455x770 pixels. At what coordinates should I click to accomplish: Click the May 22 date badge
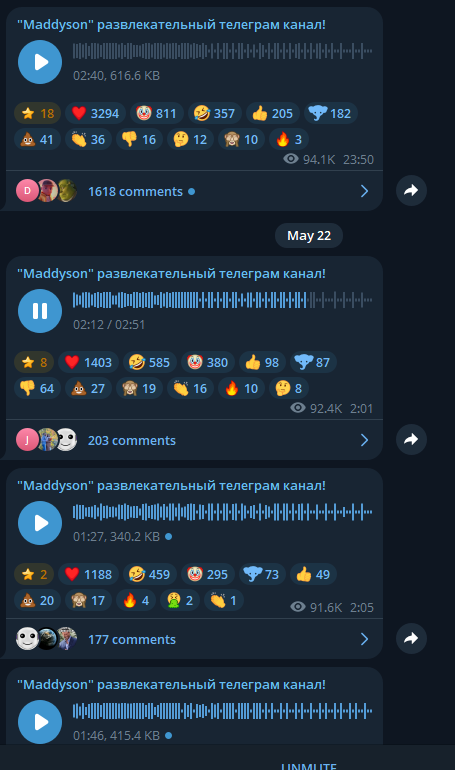coord(309,236)
